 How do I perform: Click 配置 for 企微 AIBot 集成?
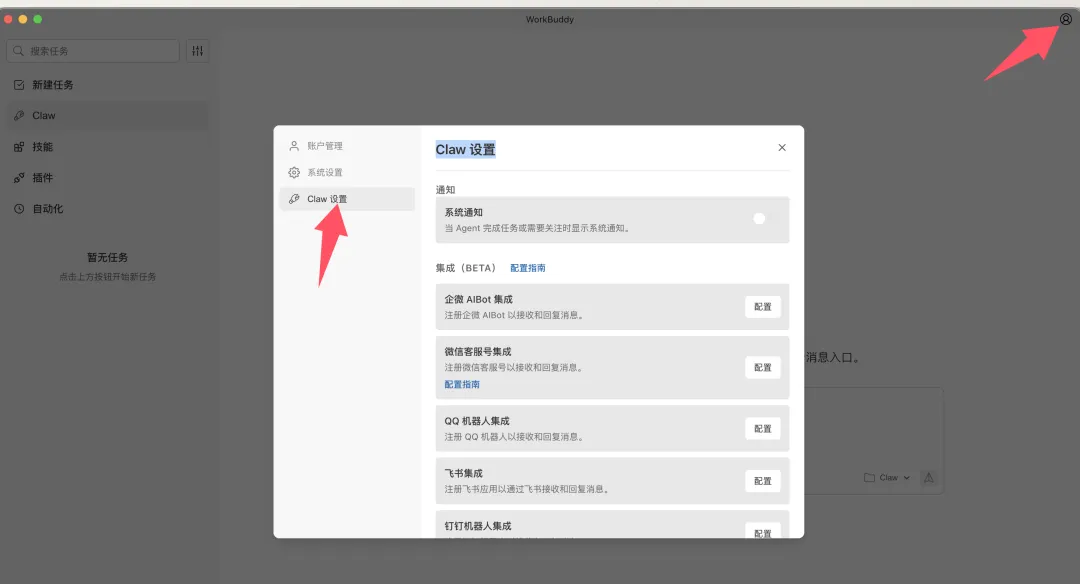pos(762,307)
